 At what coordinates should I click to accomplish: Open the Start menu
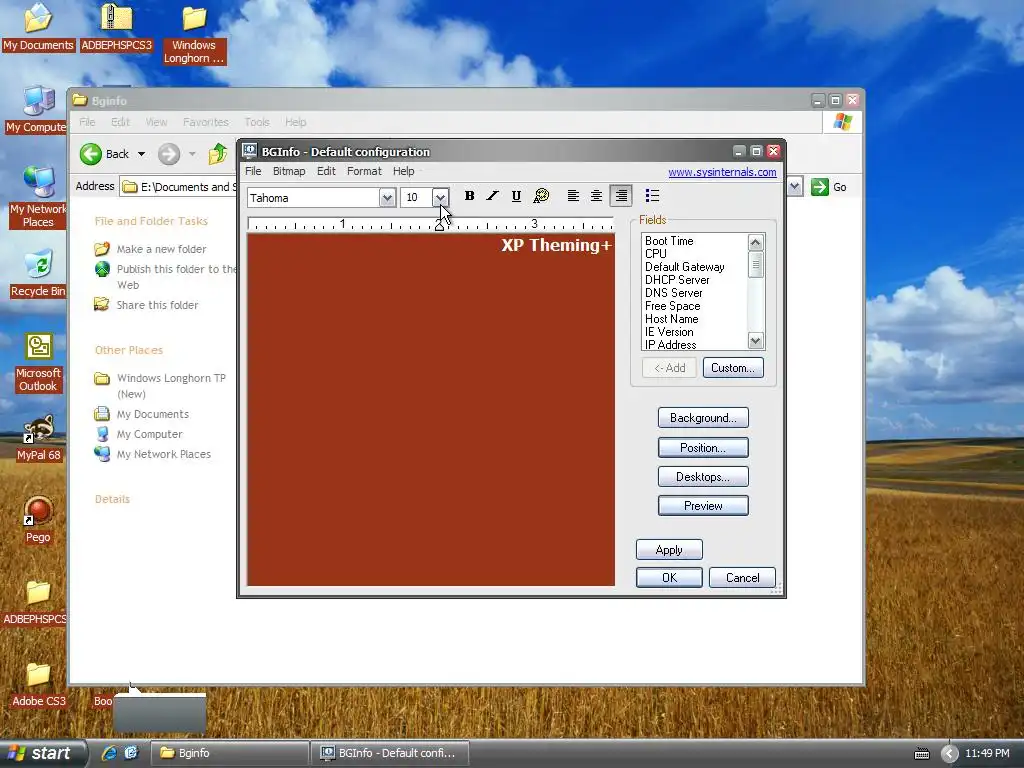click(x=42, y=753)
